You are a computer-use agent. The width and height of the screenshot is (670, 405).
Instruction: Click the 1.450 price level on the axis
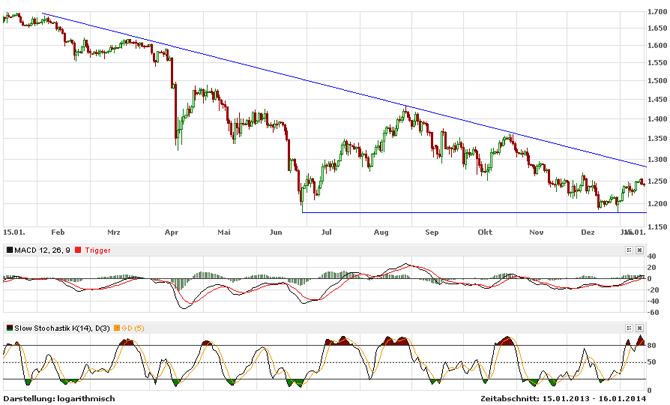tap(657, 100)
